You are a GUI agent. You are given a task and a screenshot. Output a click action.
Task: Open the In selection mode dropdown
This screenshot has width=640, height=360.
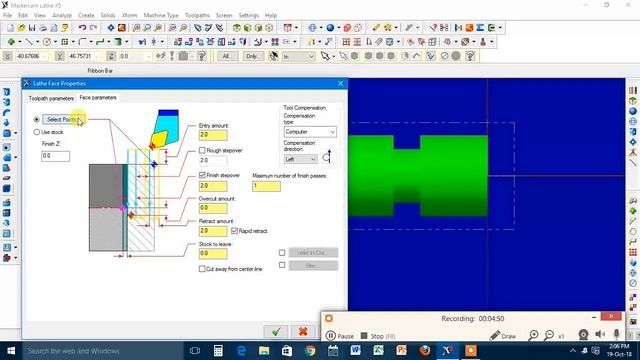coord(298,56)
